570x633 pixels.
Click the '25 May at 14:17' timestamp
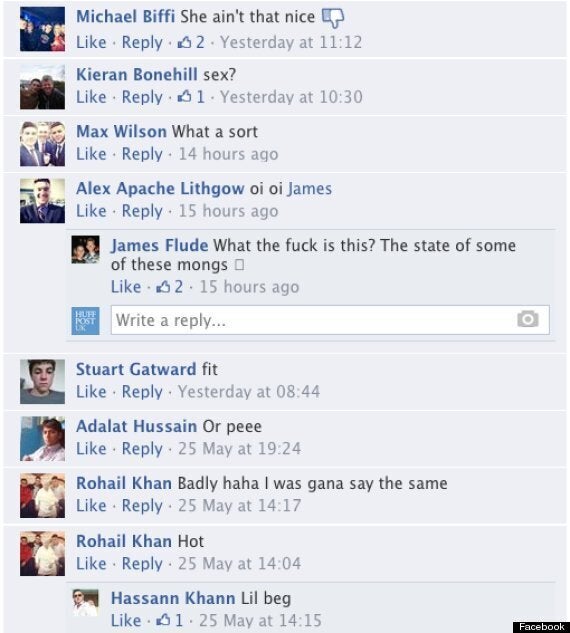coord(240,505)
